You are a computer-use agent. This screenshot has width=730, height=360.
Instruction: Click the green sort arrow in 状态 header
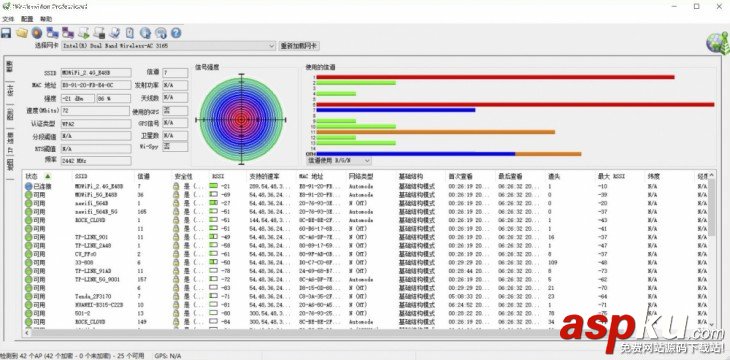point(47,177)
